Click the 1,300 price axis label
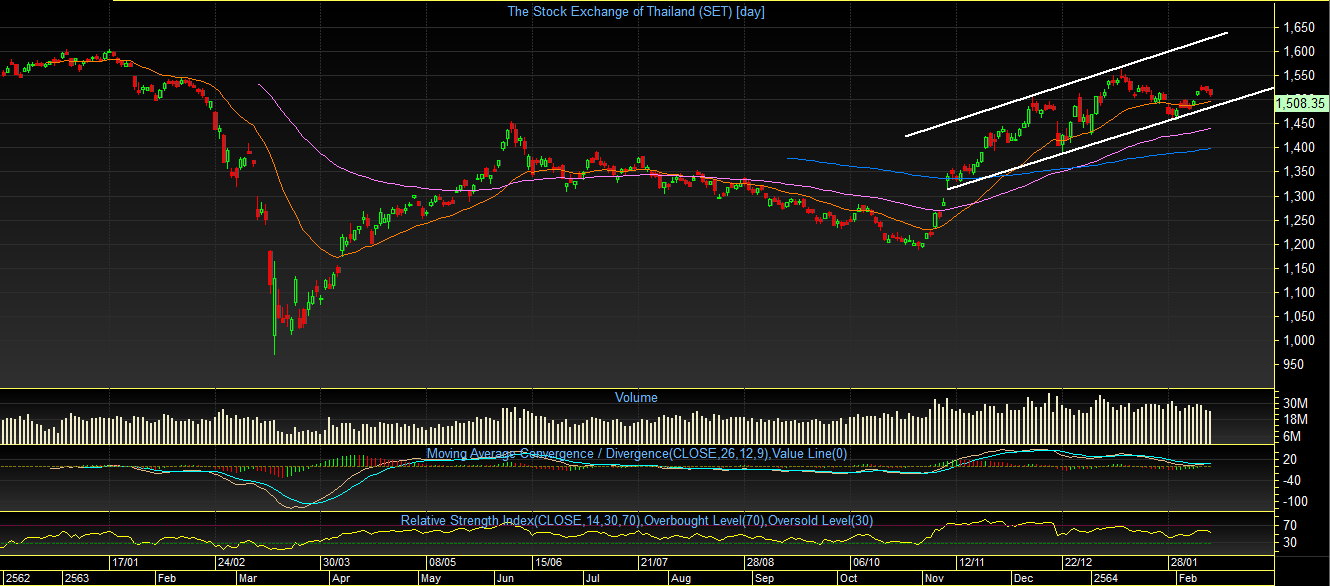 tap(1300, 196)
